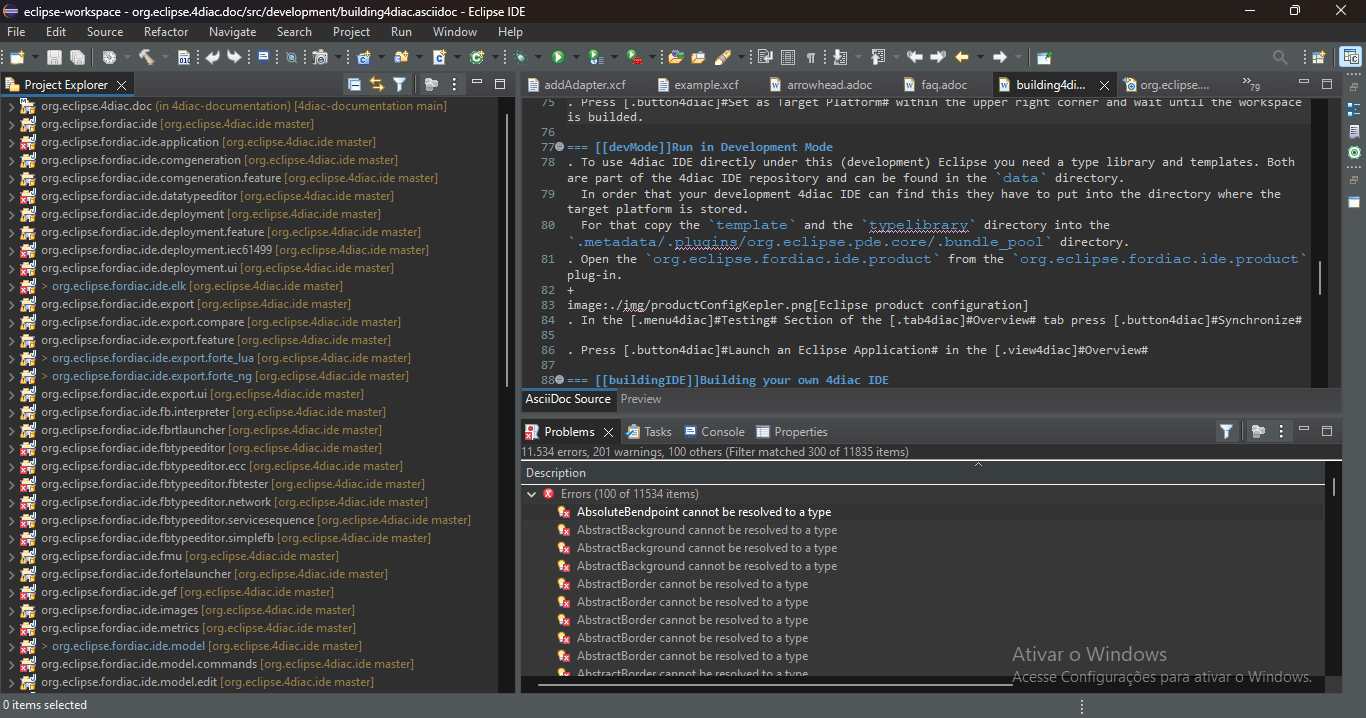The image size is (1366, 718).
Task: Expand the org.eclipse.fordiac.ide.application project
Action: tap(11, 142)
